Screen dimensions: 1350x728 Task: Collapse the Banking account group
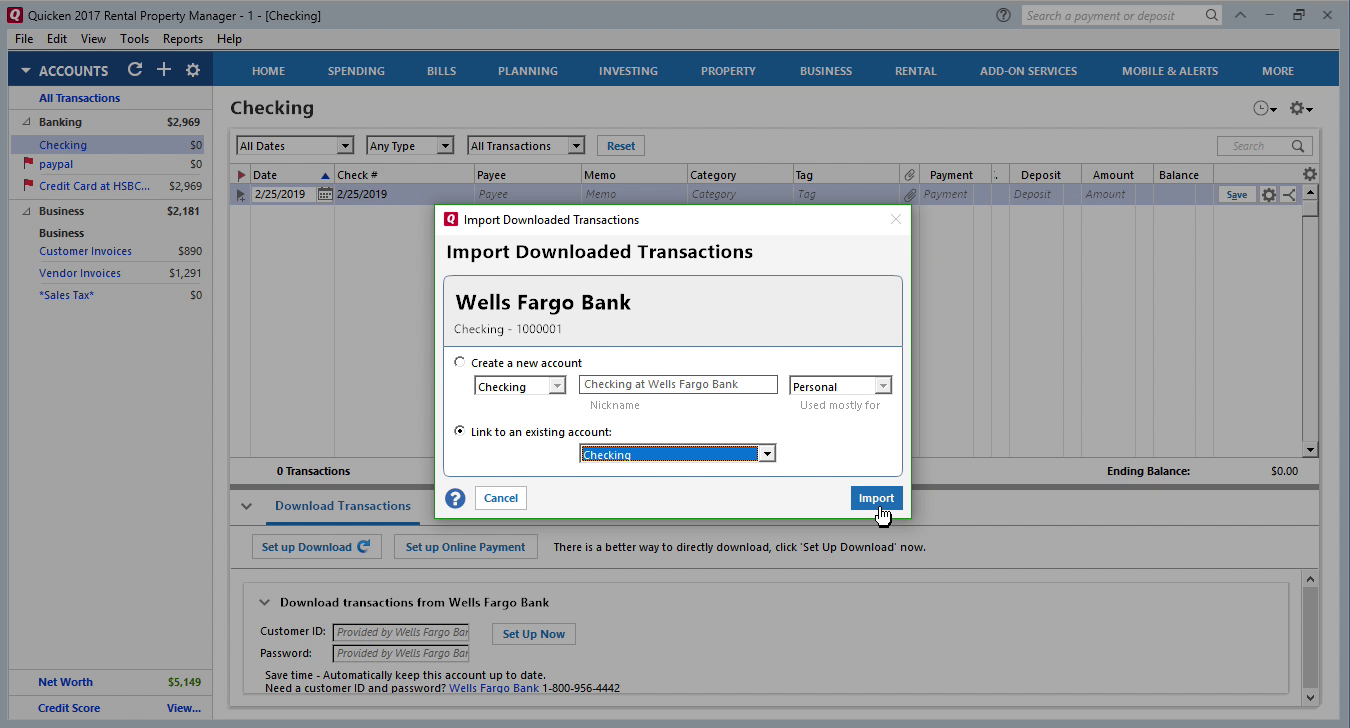click(26, 122)
